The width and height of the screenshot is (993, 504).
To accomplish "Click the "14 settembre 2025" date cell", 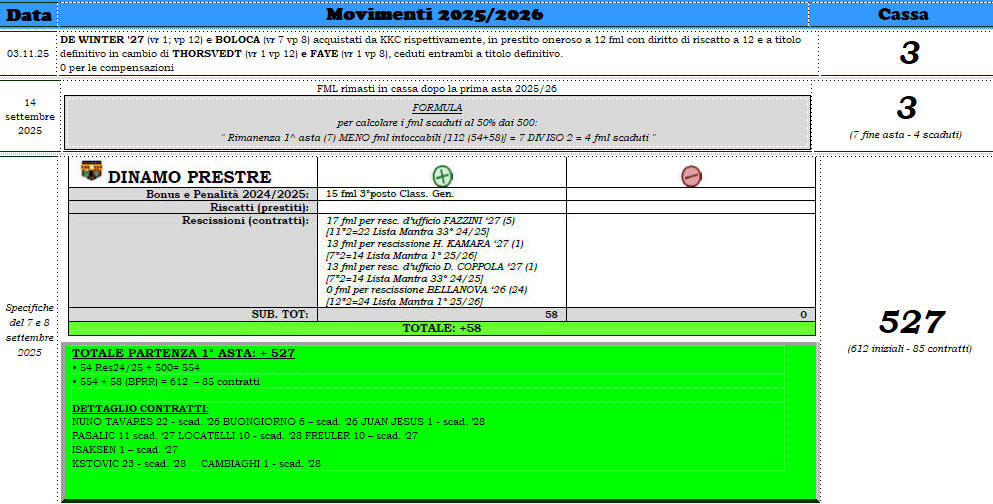I will tap(29, 116).
